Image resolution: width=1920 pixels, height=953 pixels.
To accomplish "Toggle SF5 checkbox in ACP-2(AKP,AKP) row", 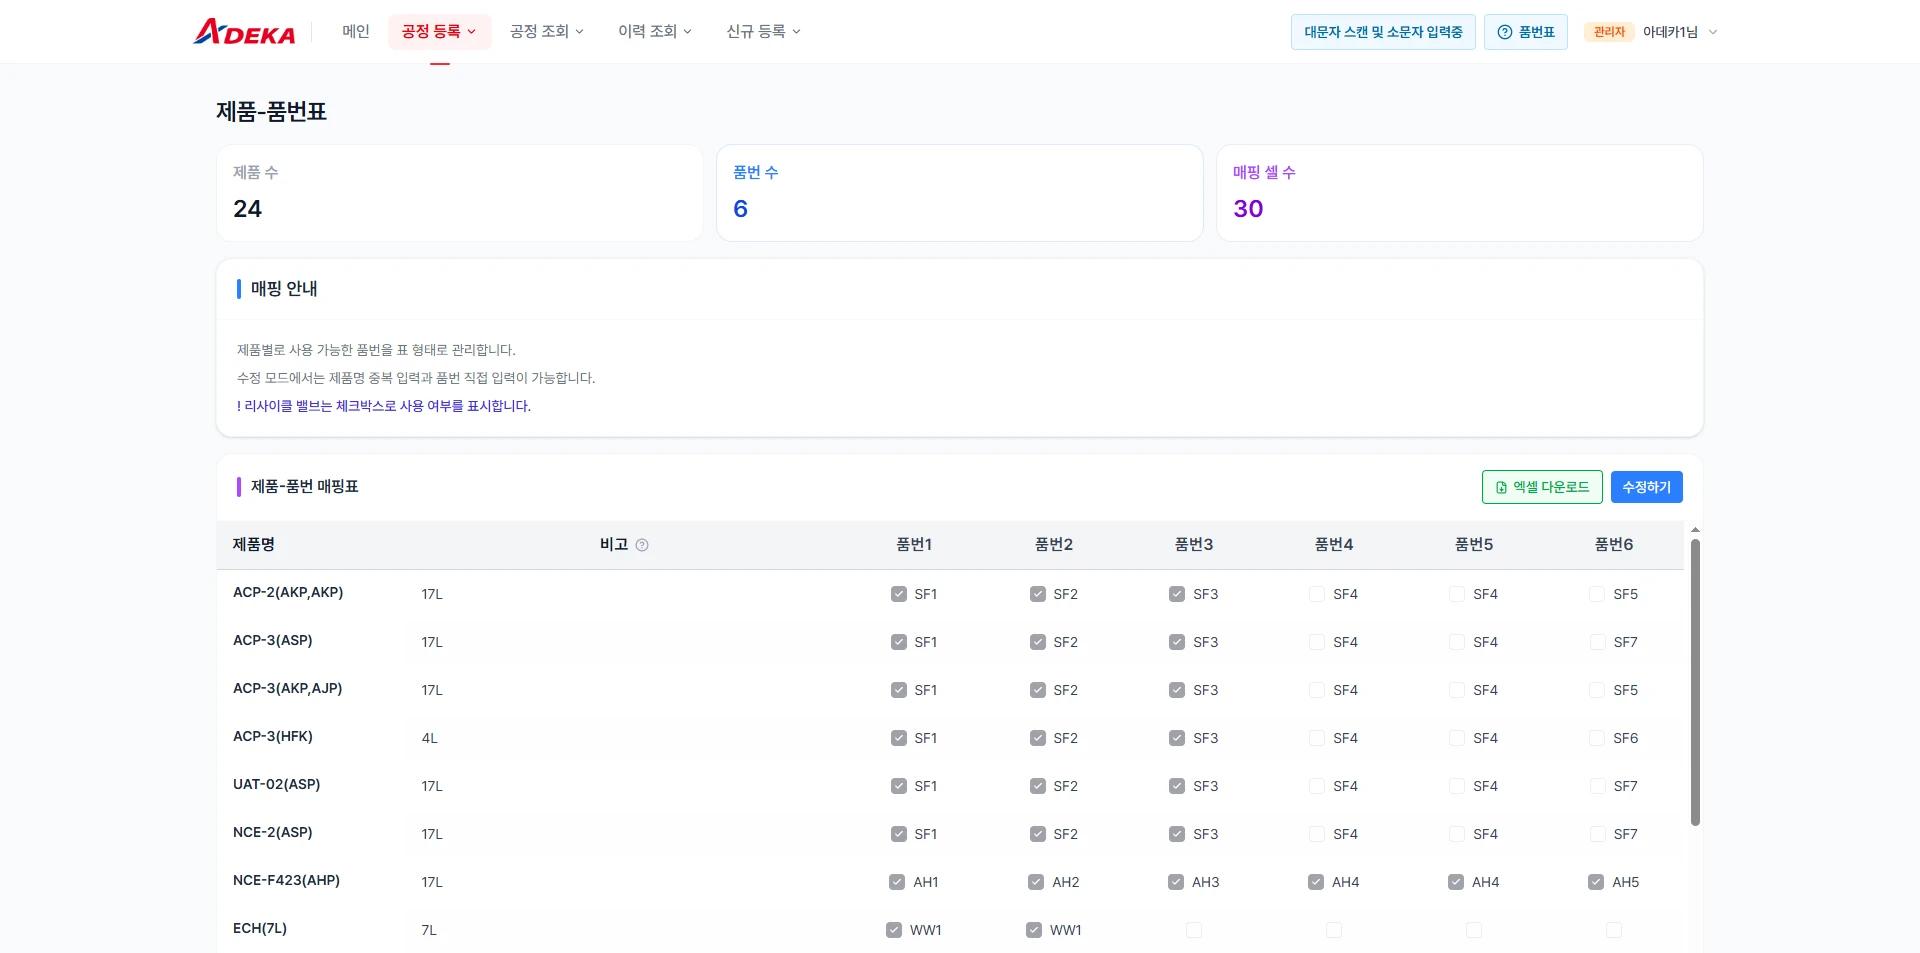I will point(1597,594).
